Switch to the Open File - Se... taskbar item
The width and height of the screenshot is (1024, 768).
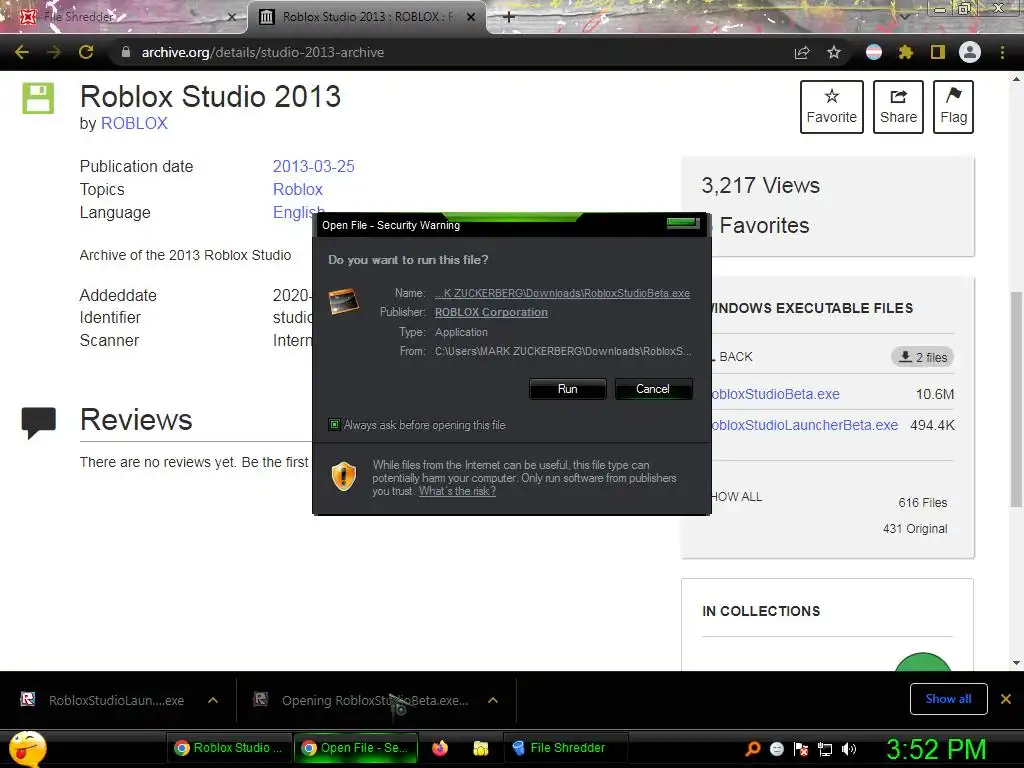coord(355,748)
